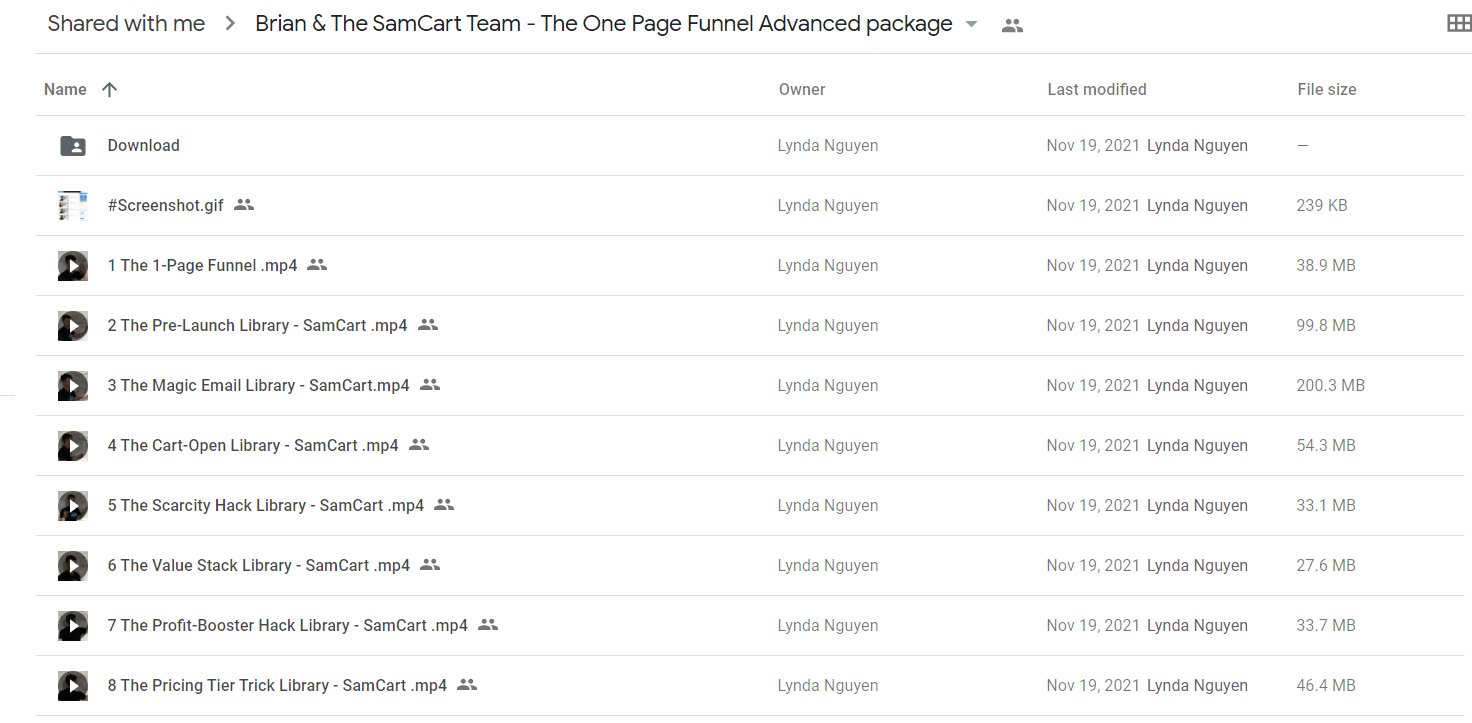Image resolution: width=1472 pixels, height=723 pixels.
Task: Click the shared icon next to #Screenshot.gif
Action: tap(244, 205)
